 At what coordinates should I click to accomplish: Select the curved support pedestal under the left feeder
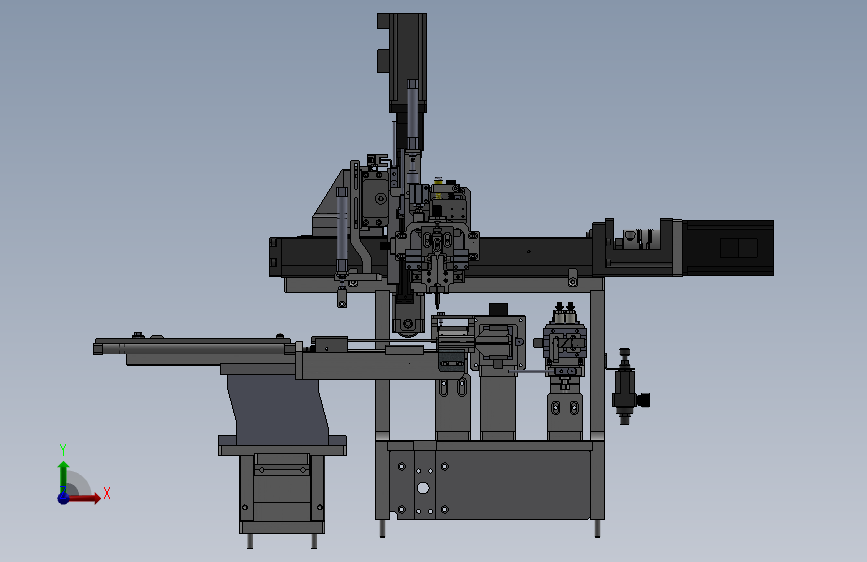point(276,409)
